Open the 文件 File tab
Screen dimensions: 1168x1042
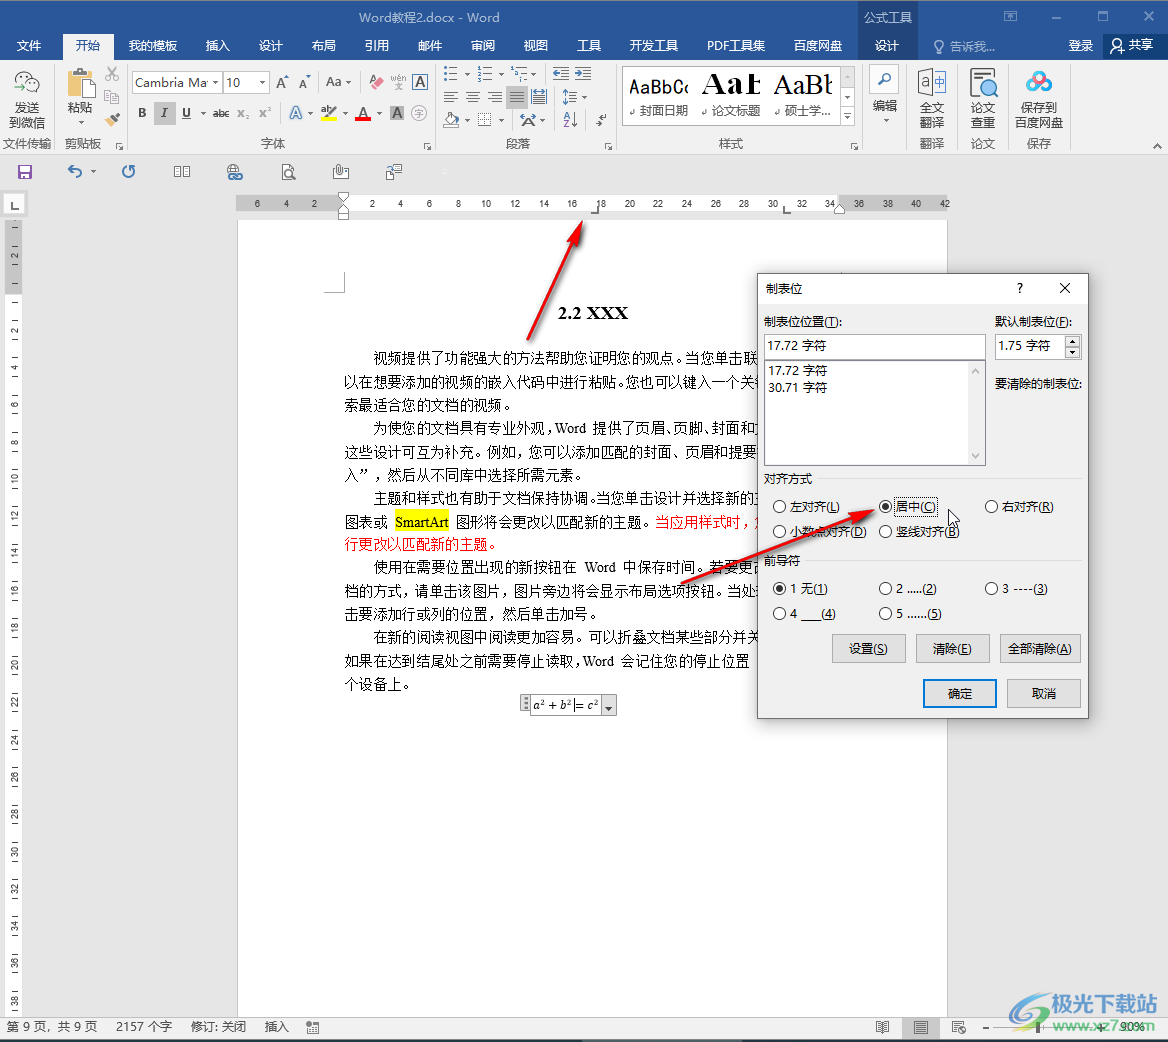(x=29, y=46)
